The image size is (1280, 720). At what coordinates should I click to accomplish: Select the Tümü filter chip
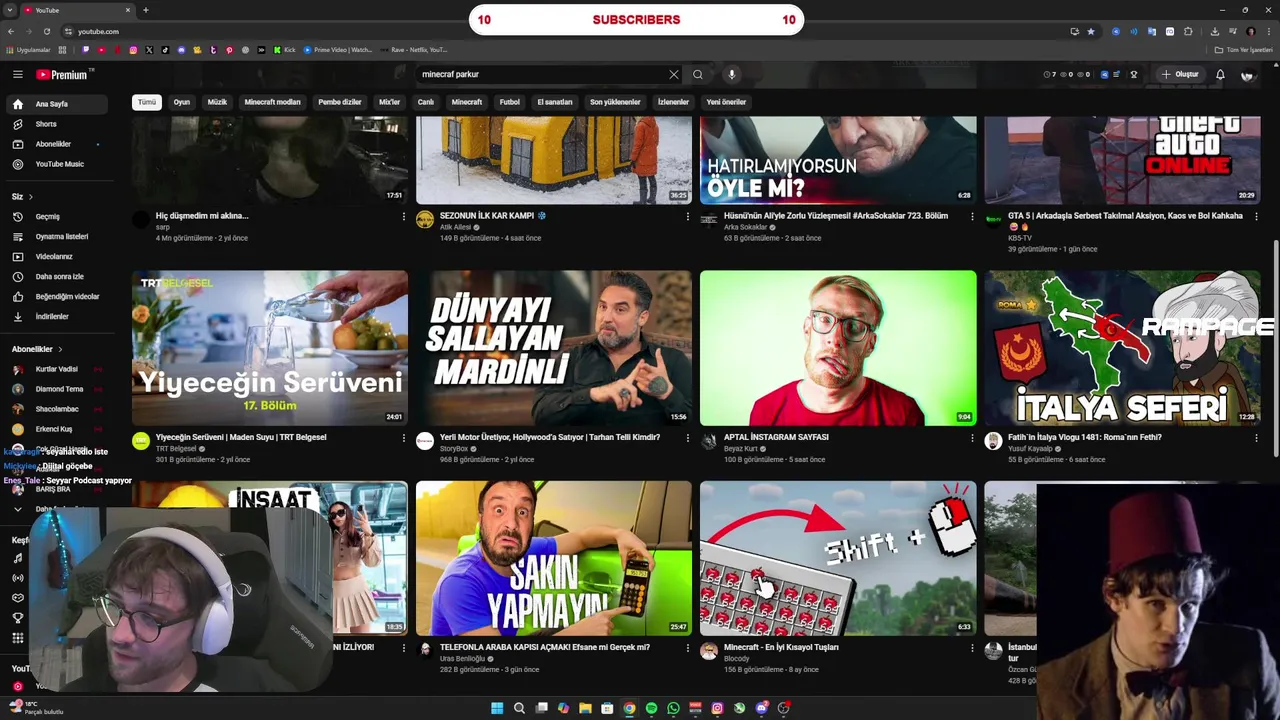tap(147, 102)
